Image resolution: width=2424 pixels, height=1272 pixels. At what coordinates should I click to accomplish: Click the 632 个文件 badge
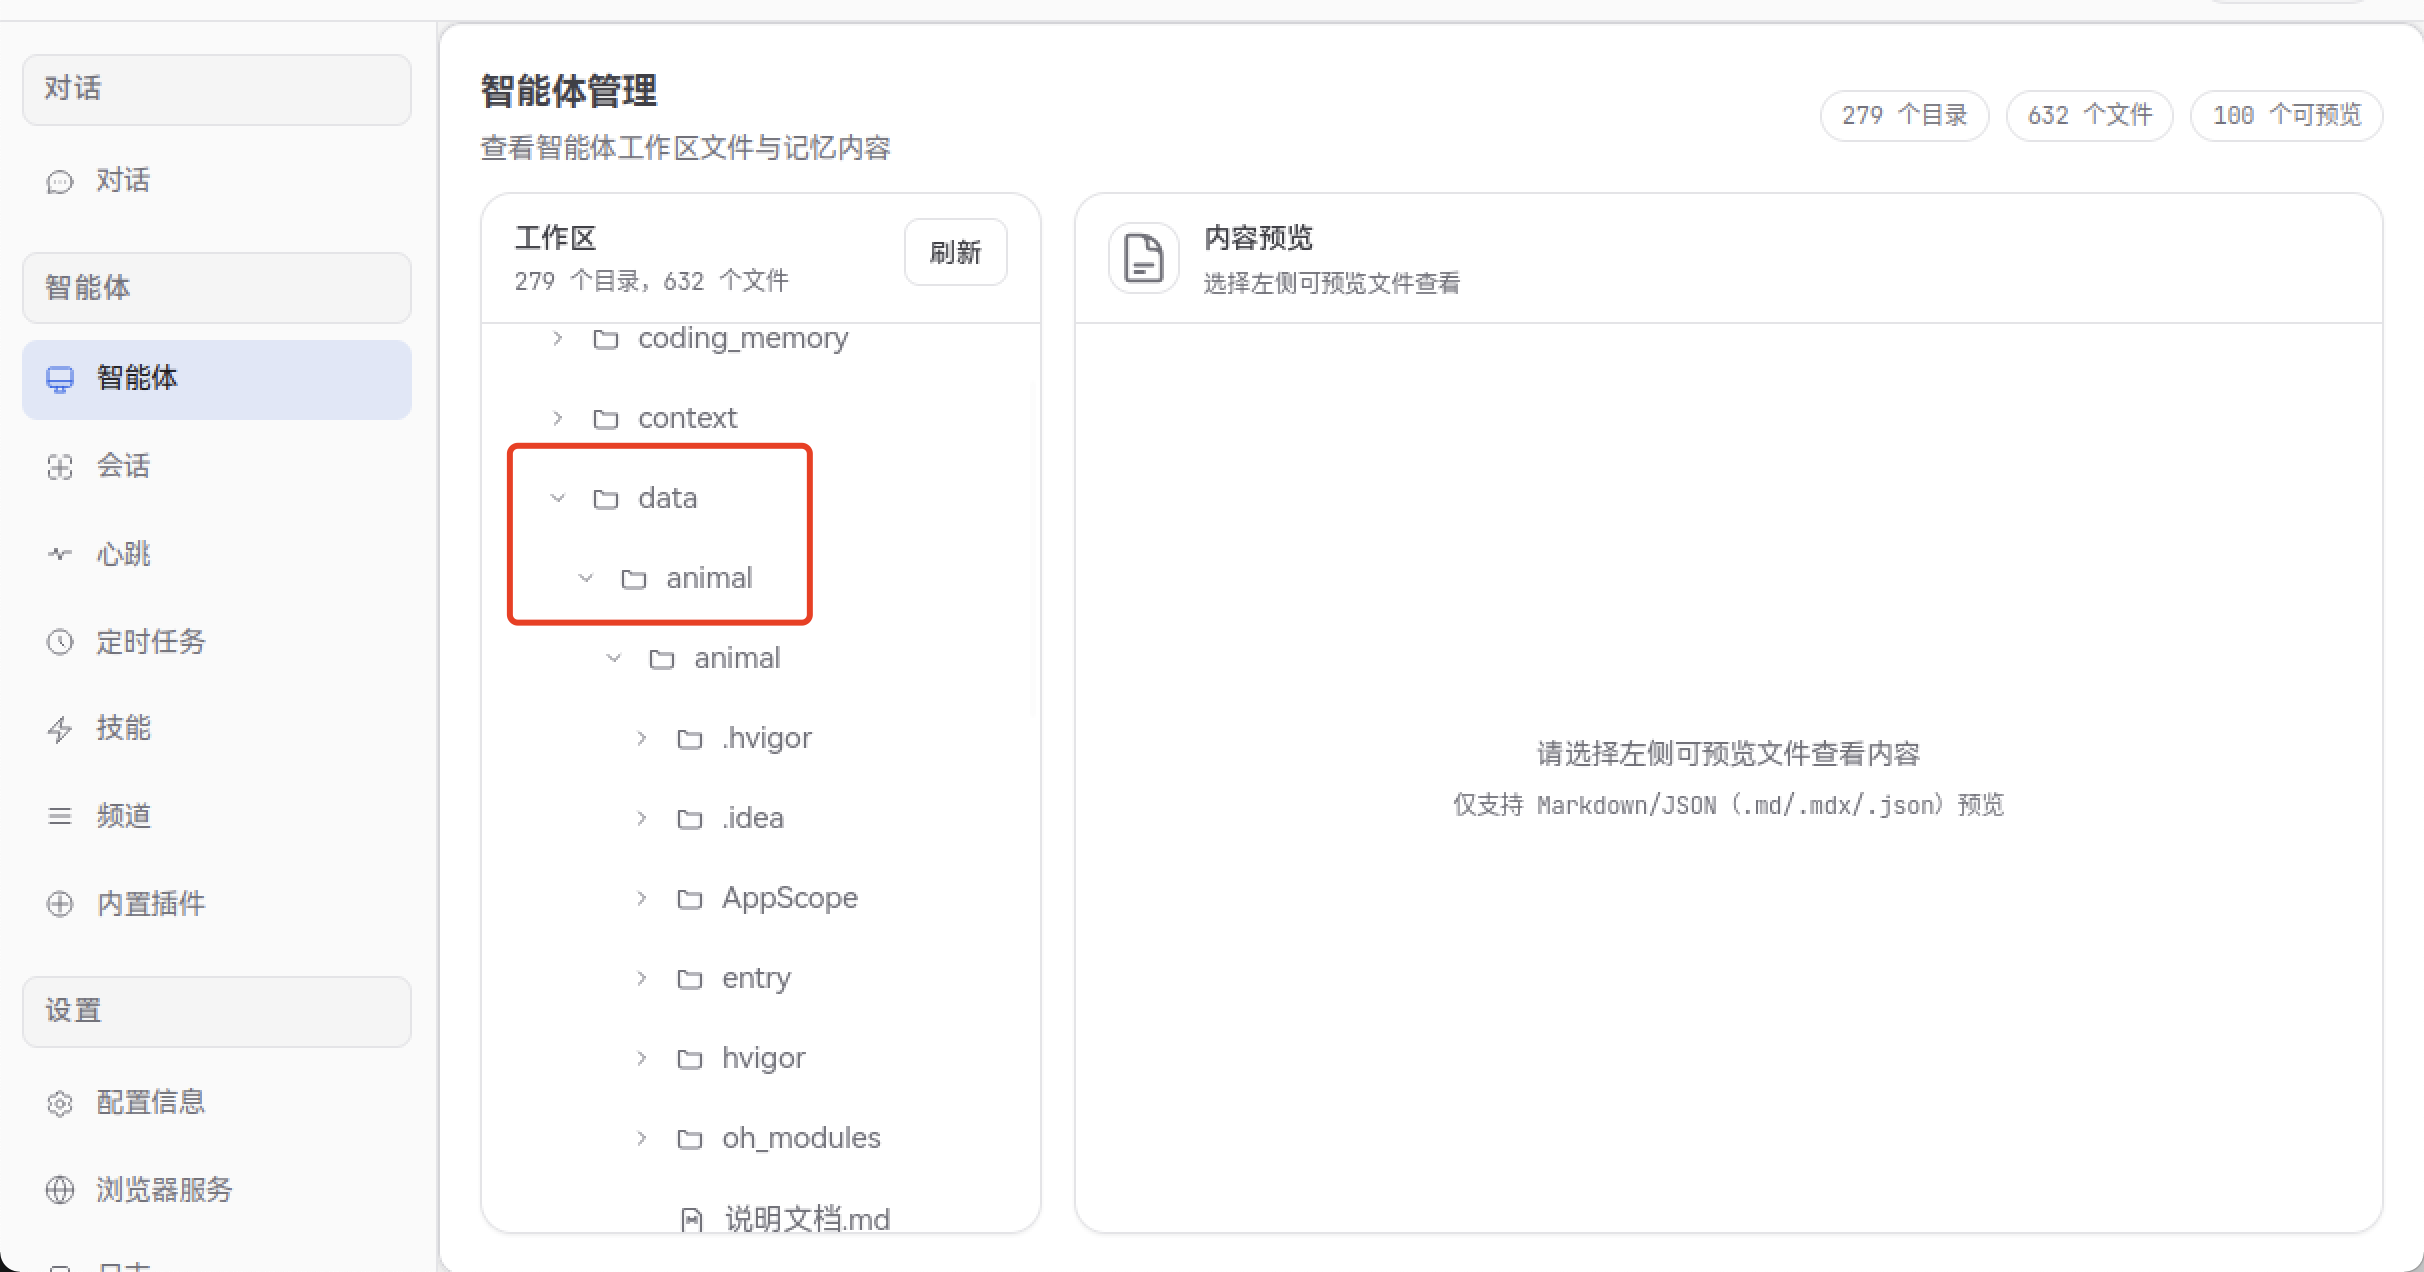(2089, 116)
